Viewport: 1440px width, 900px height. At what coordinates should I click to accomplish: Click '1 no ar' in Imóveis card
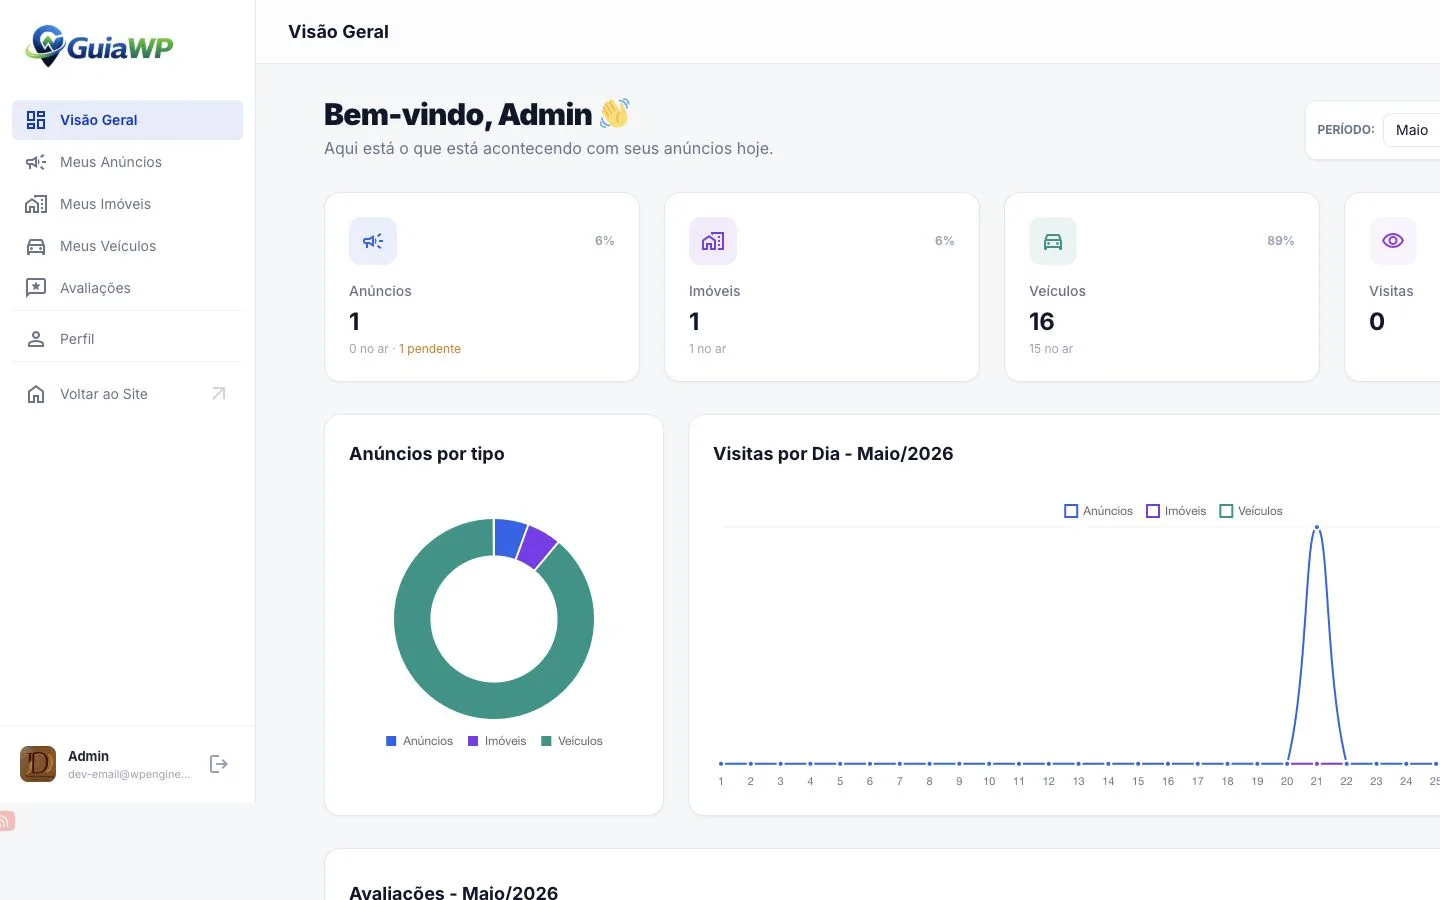pos(707,349)
